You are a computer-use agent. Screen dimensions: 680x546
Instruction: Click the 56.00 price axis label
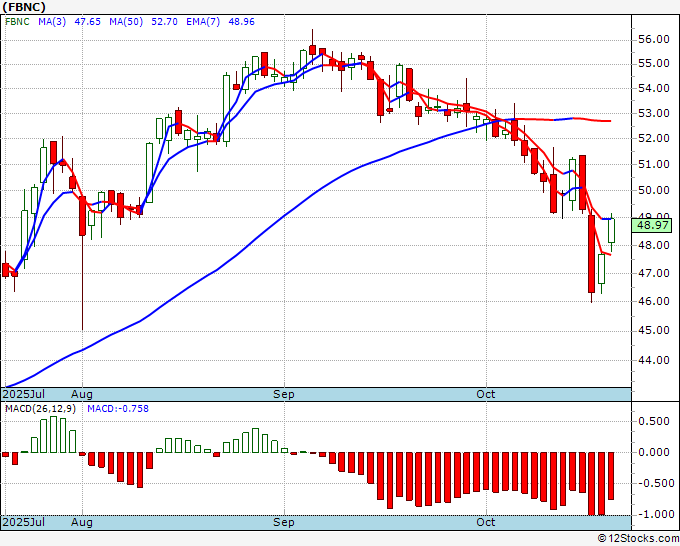654,39
